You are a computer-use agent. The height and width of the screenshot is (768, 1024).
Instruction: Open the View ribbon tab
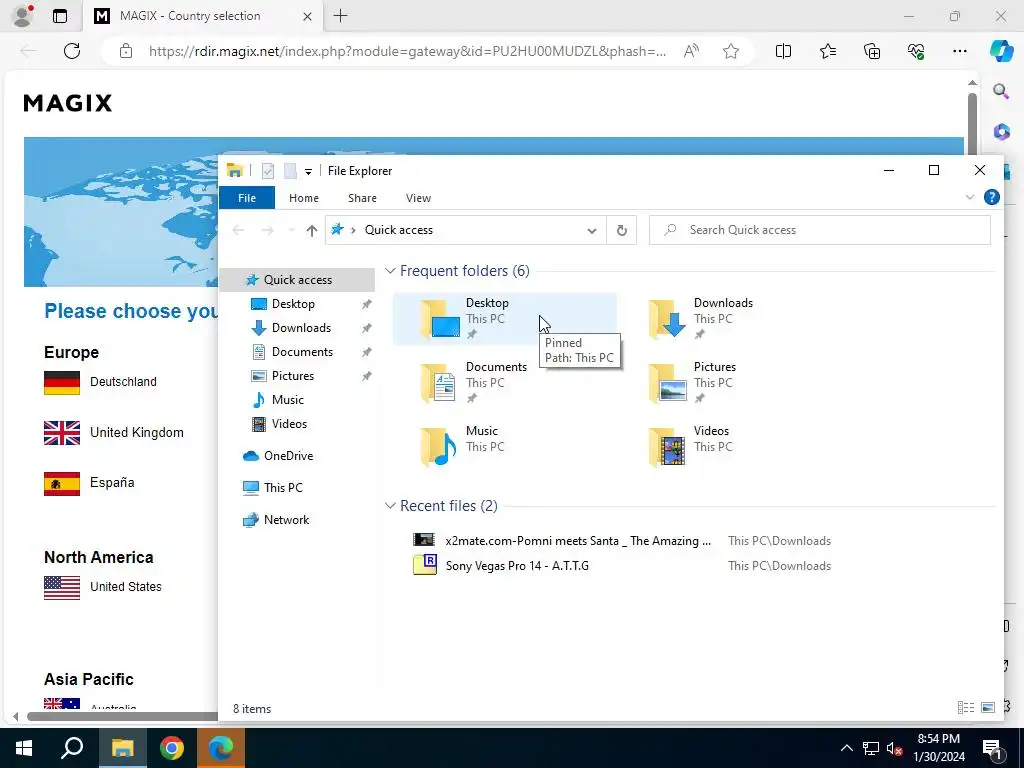(418, 198)
